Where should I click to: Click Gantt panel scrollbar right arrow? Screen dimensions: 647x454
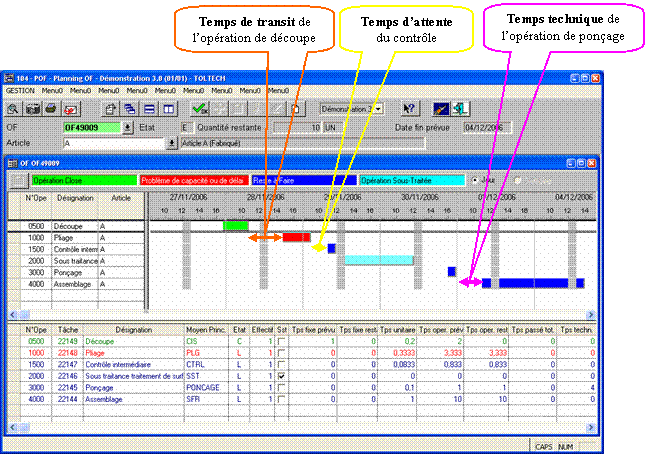[x=591, y=315]
